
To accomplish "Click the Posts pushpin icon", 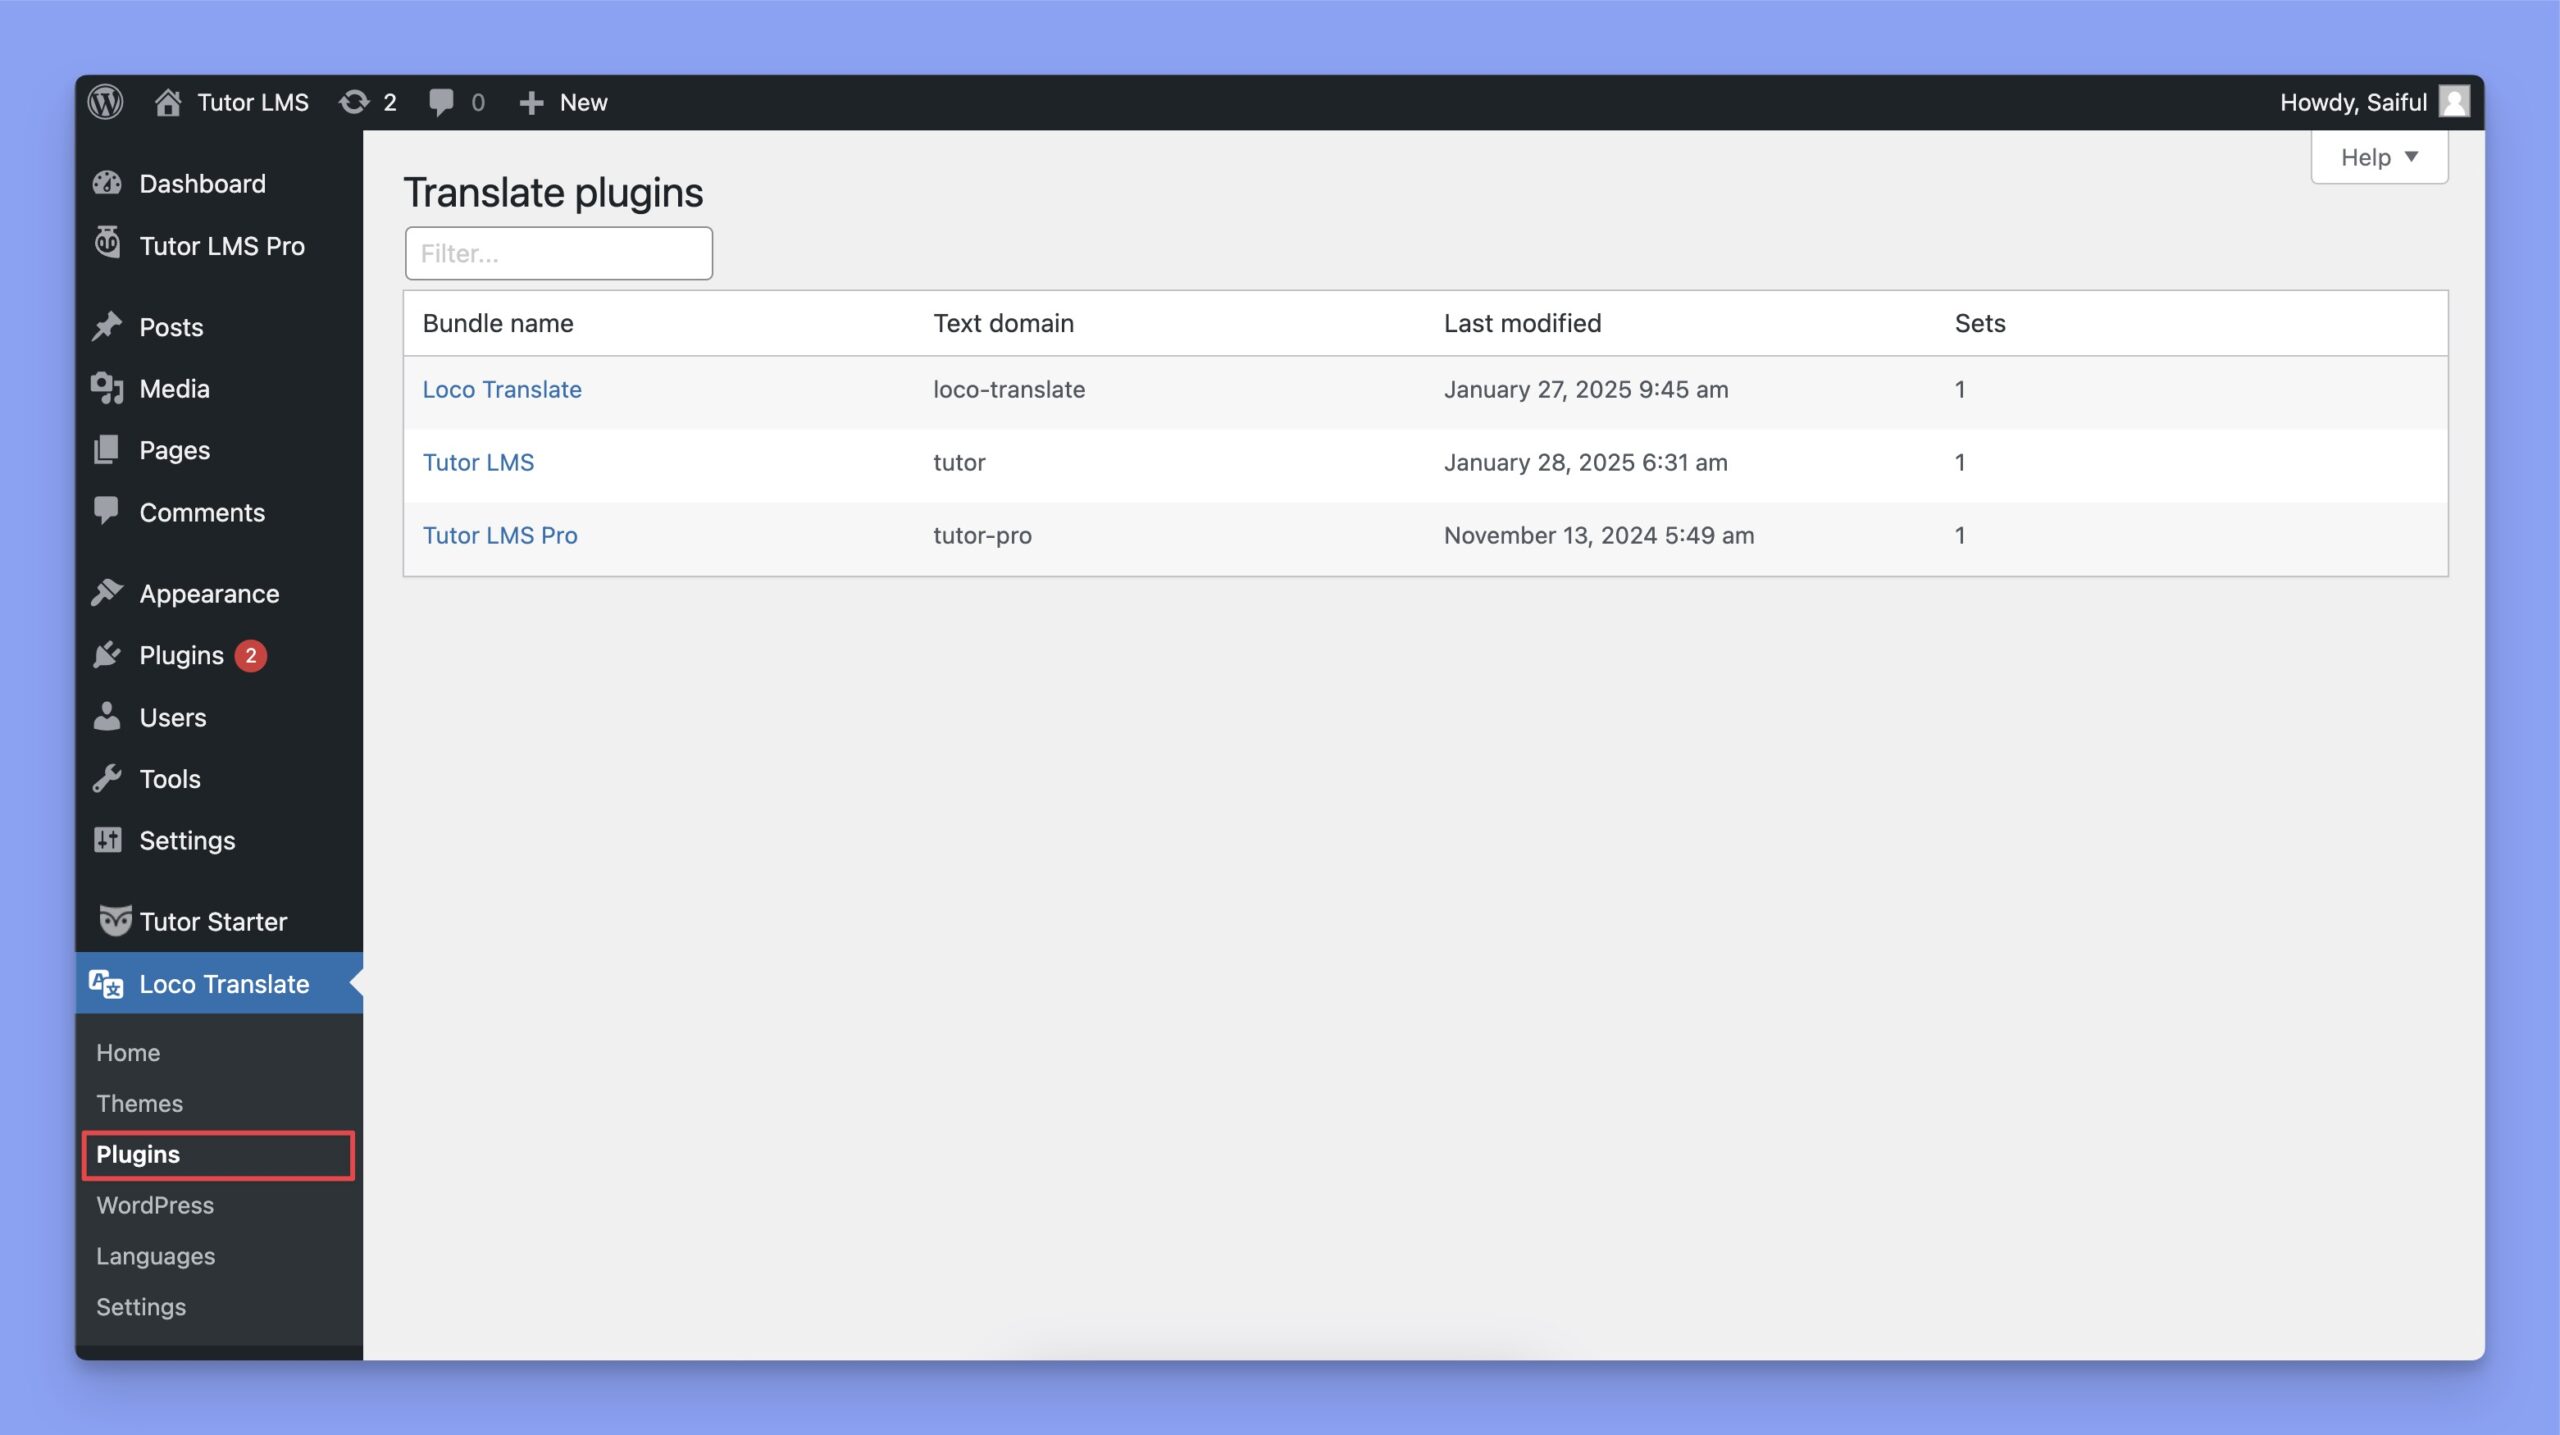I will click(x=107, y=326).
